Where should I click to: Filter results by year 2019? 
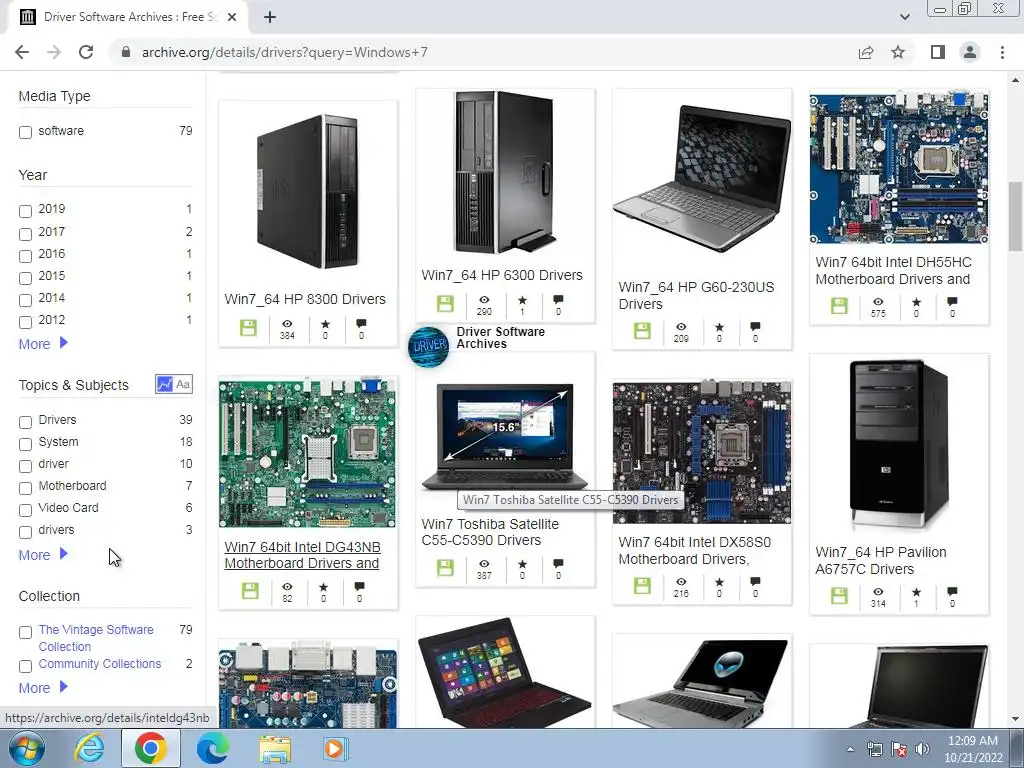[25, 211]
